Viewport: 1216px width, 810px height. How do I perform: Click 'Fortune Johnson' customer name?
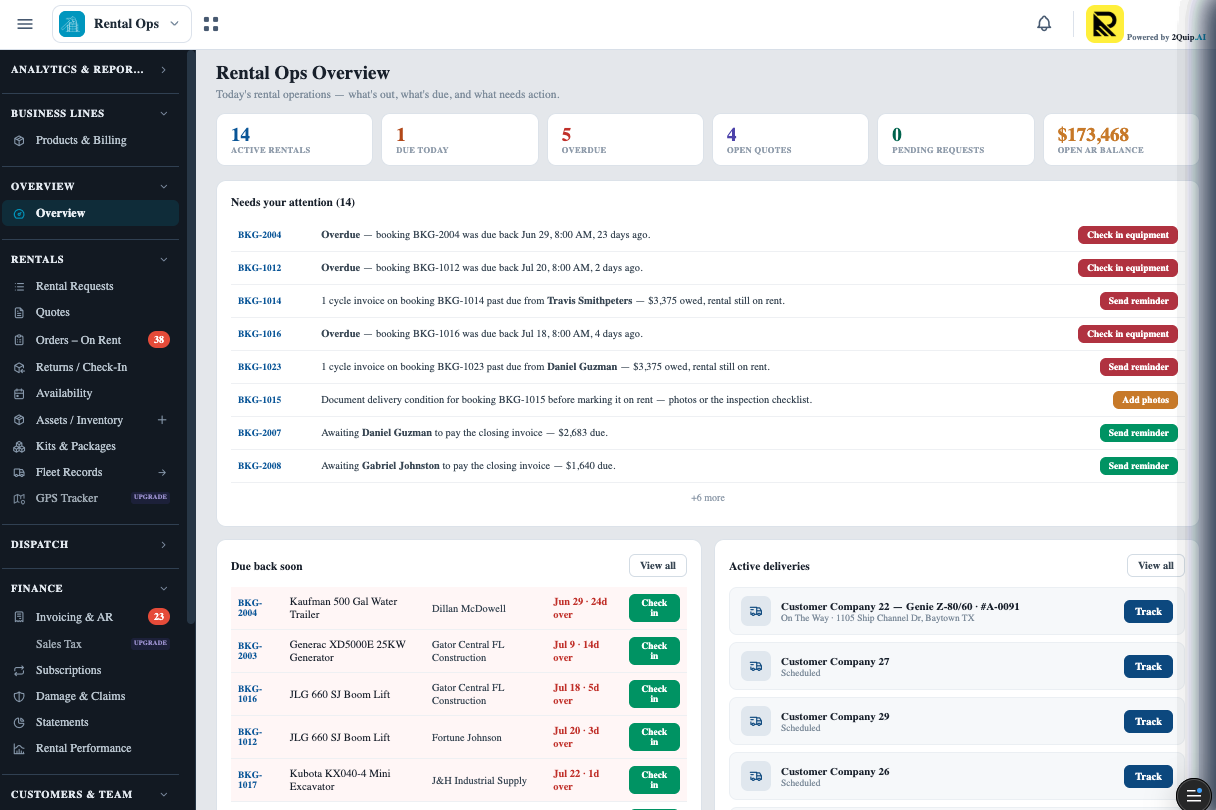pos(468,738)
